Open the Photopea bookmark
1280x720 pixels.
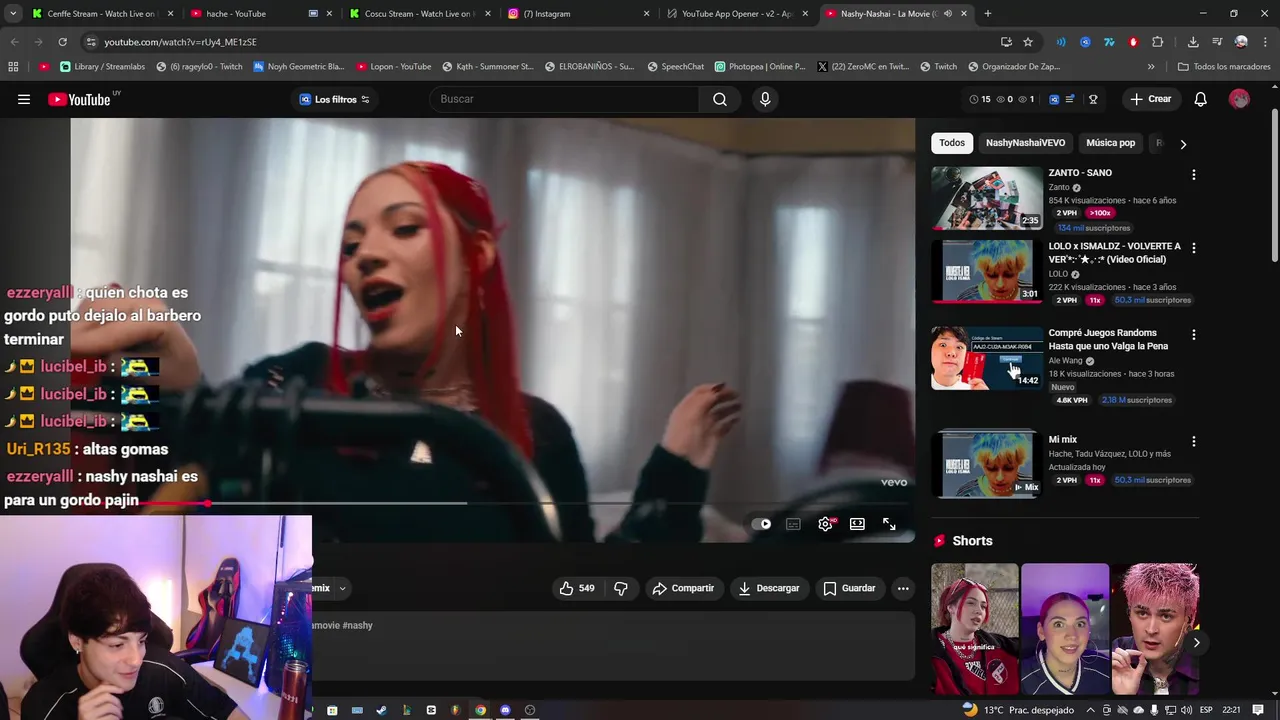tap(760, 67)
